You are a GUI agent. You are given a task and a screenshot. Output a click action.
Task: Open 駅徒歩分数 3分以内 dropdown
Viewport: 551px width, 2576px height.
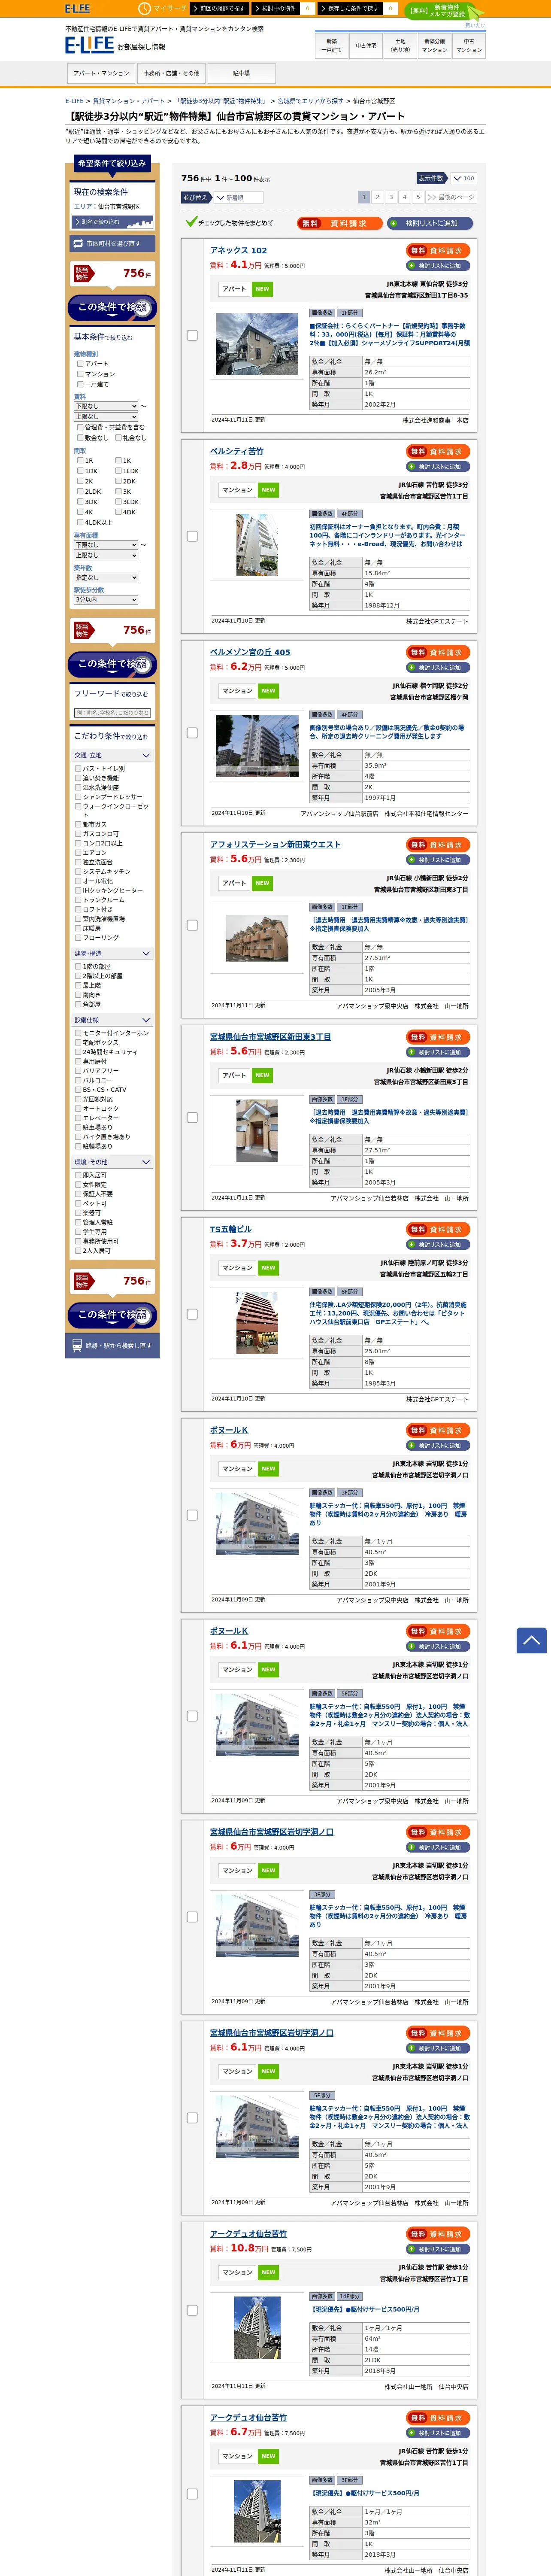click(x=106, y=600)
